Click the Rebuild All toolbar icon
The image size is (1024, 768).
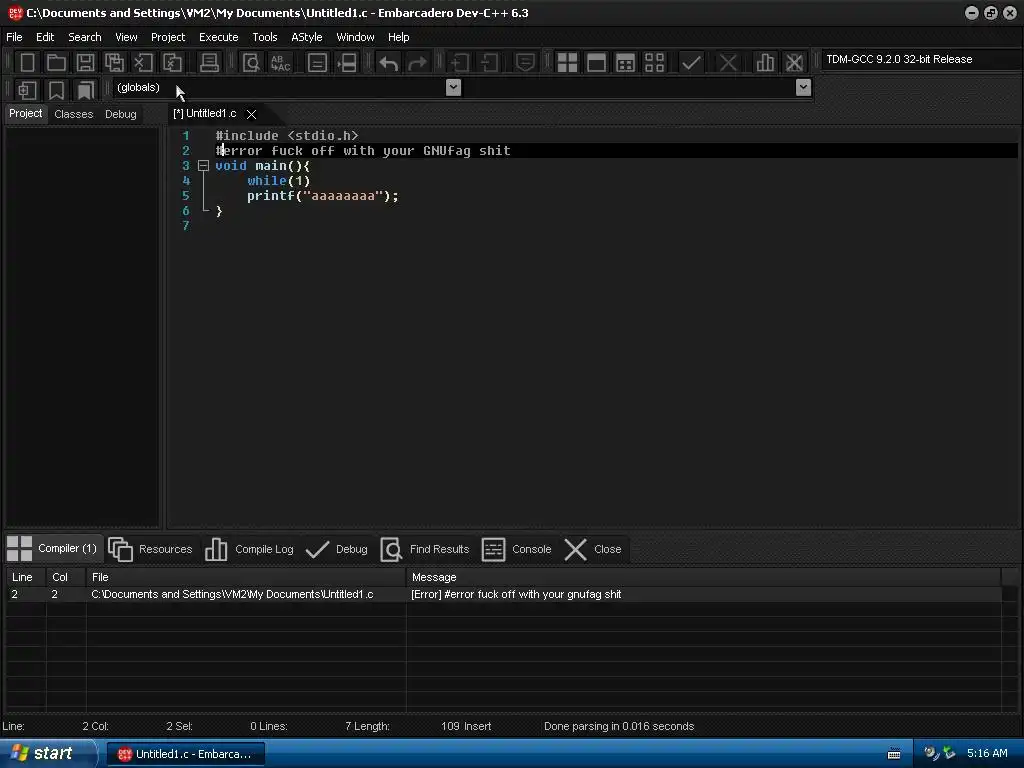pos(654,63)
